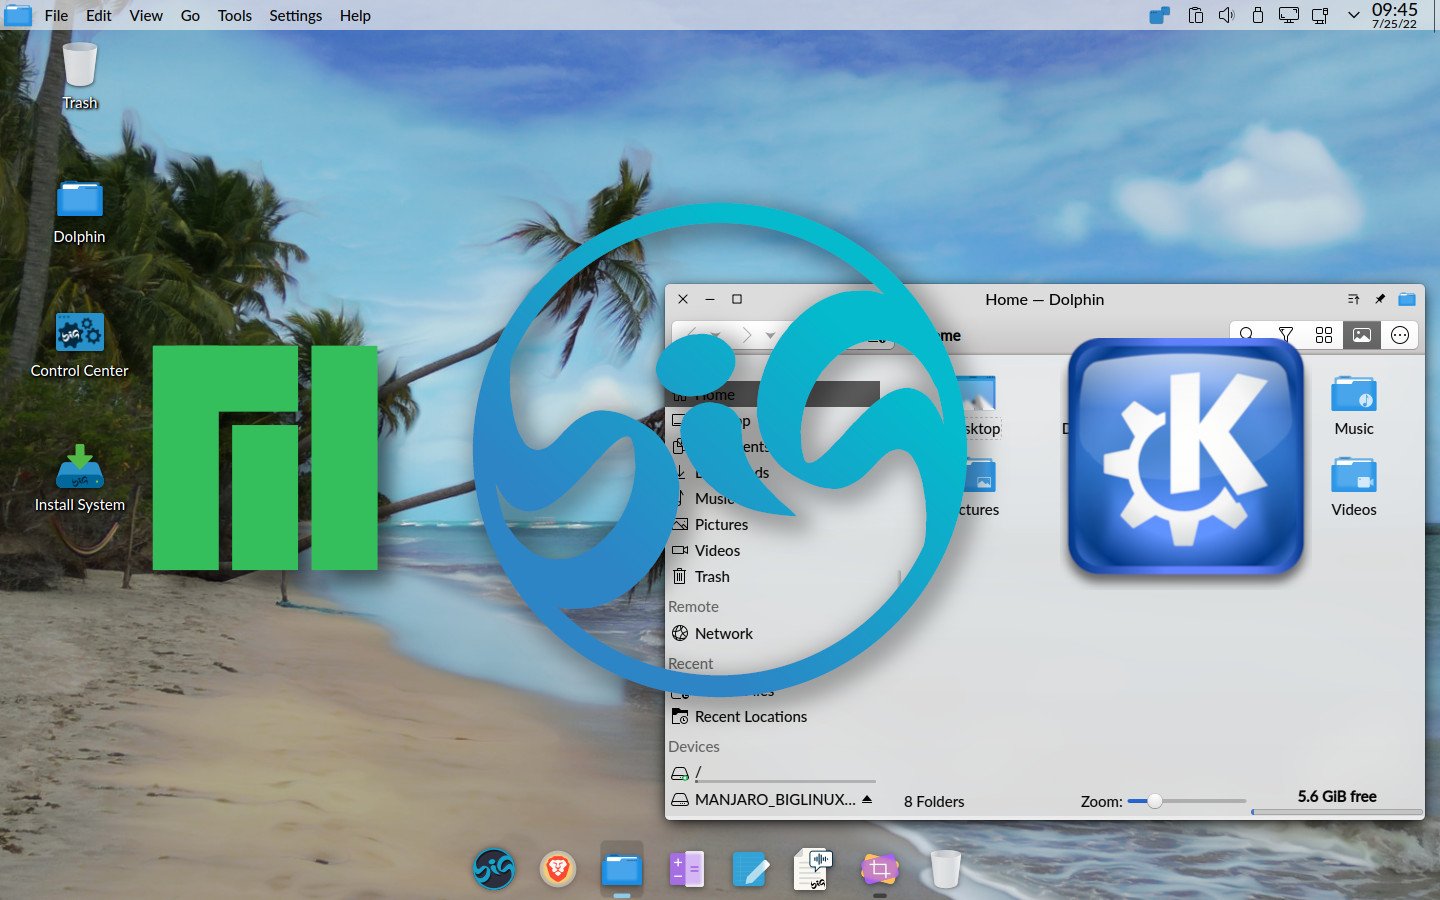The width and height of the screenshot is (1440, 900).
Task: Open the Edit menu
Action: [x=98, y=15]
